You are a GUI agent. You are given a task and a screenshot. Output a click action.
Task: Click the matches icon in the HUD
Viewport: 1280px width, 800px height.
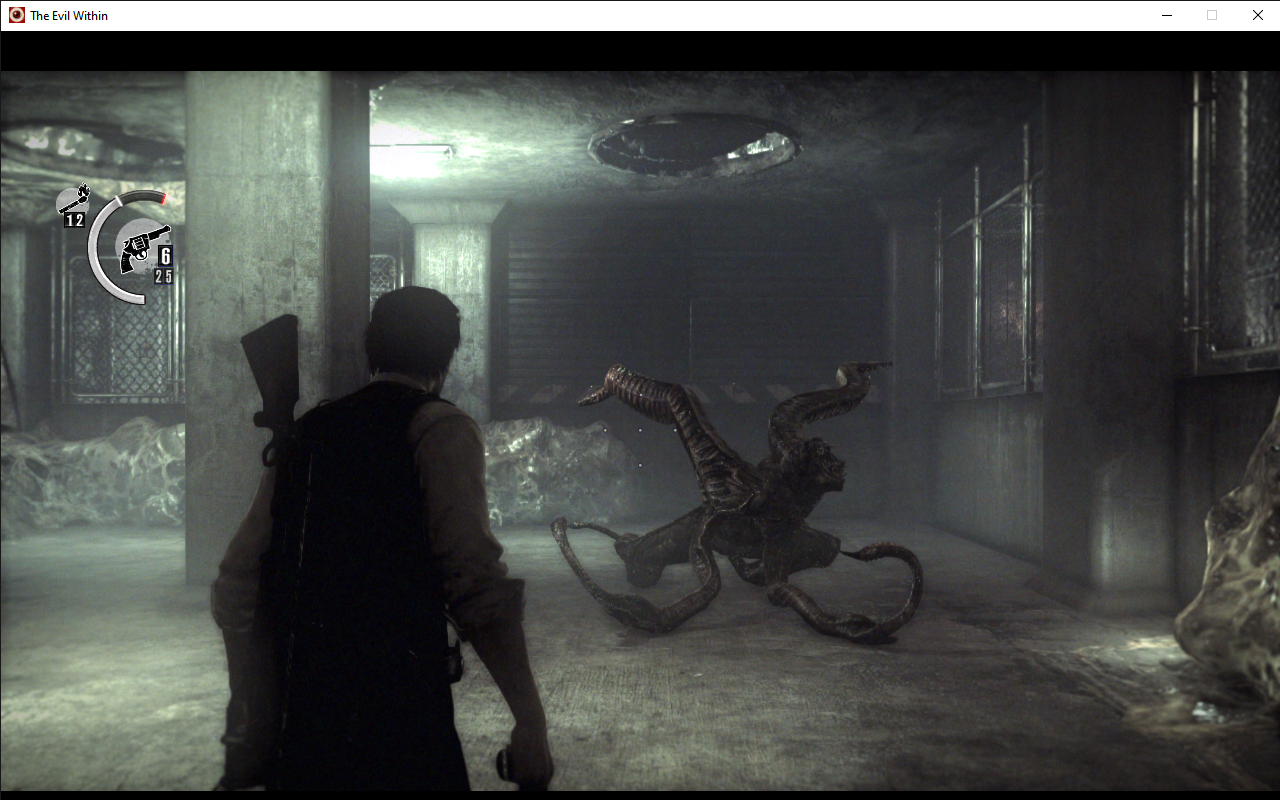click(75, 198)
